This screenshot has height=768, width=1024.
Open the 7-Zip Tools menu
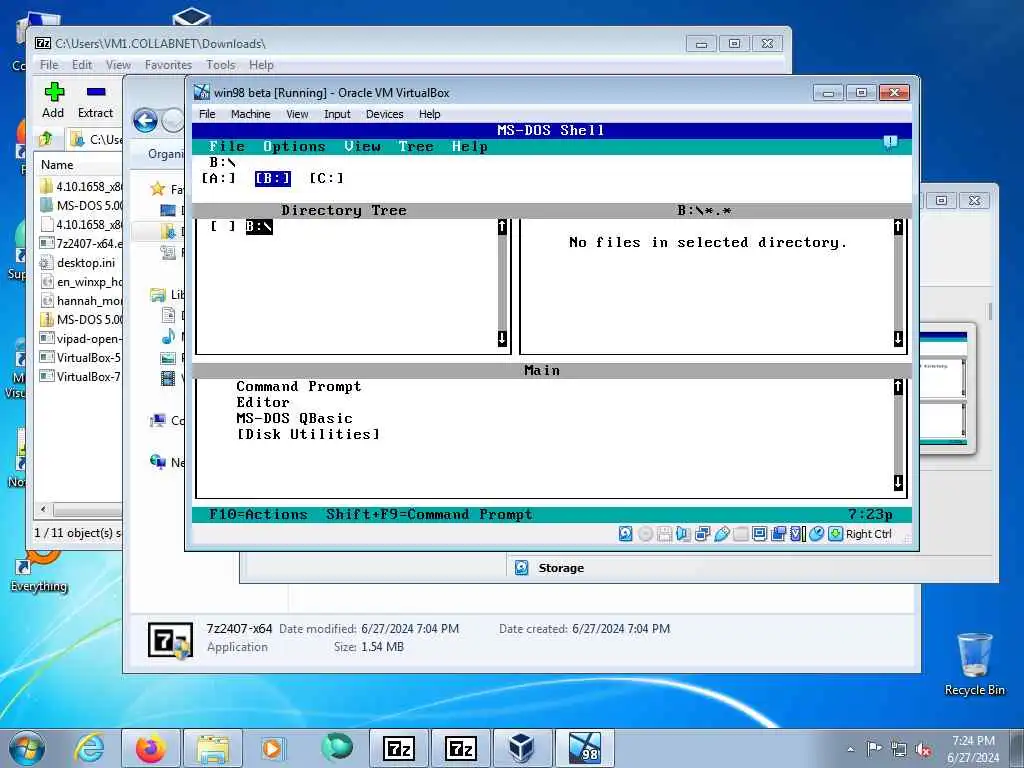pyautogui.click(x=220, y=65)
